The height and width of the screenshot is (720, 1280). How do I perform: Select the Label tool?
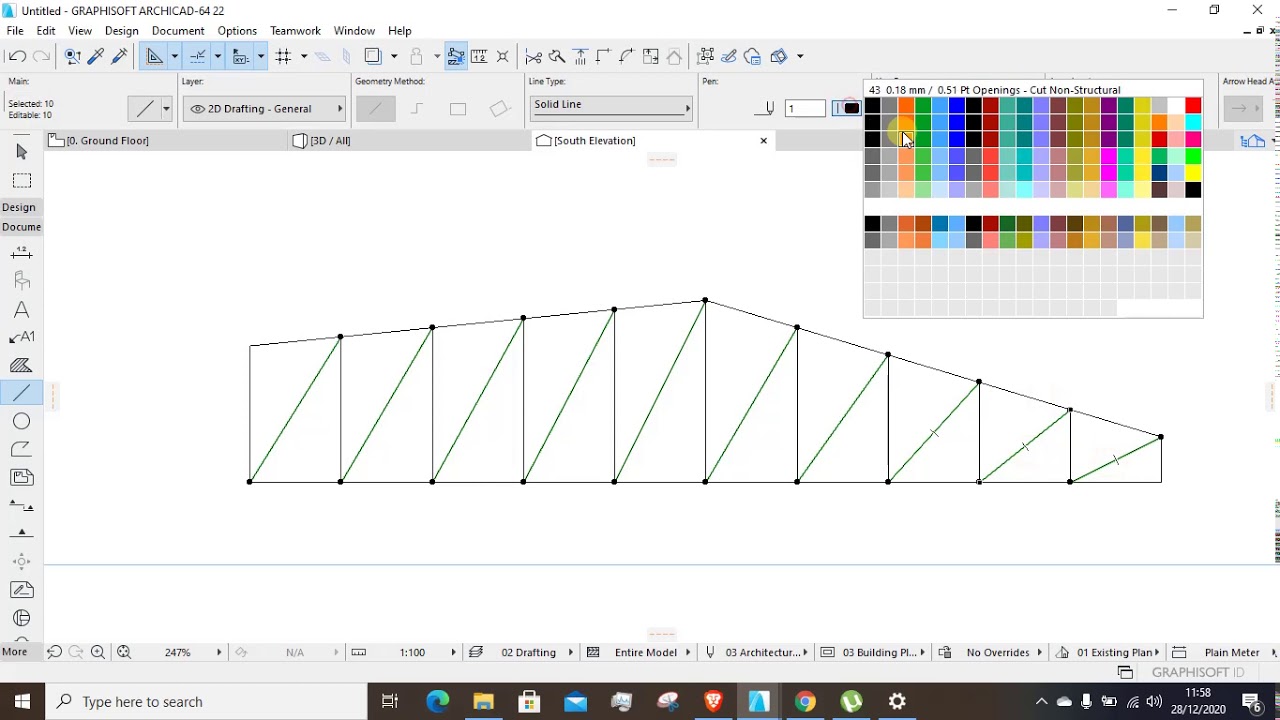tap(22, 338)
